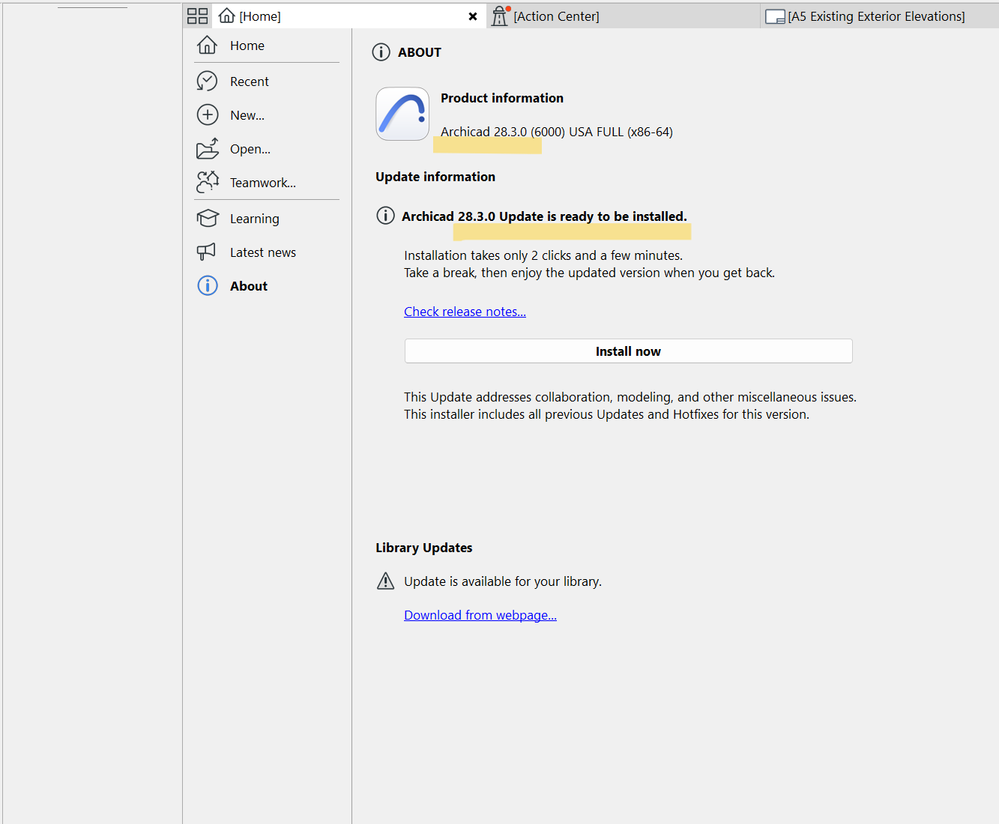Click the info icon beside ABOUT heading

click(381, 52)
